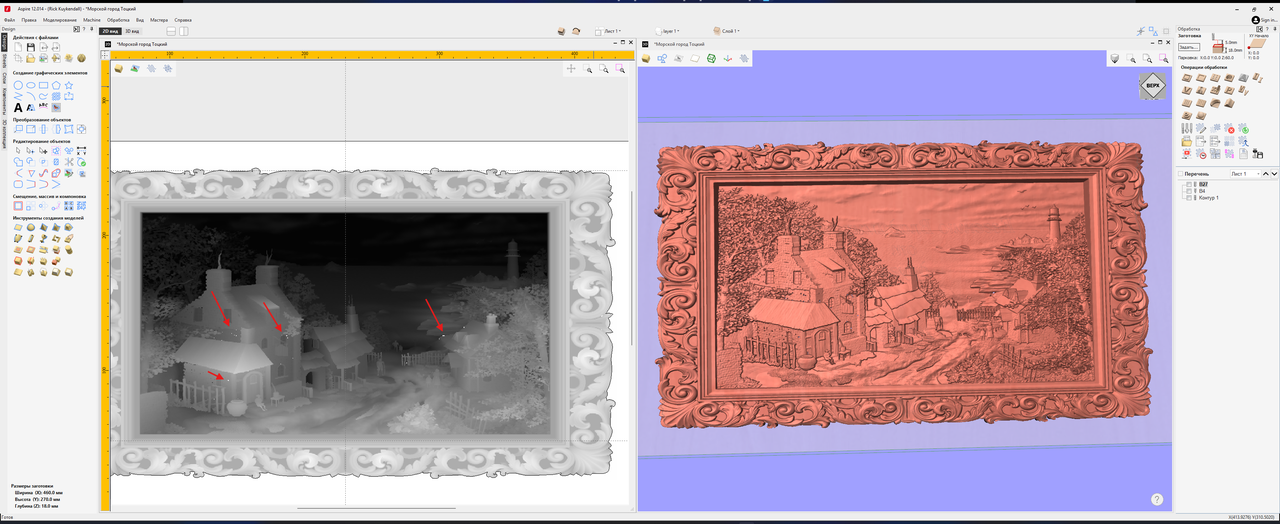Open the Обработка menu
This screenshot has height=524, width=1280.
coord(118,19)
